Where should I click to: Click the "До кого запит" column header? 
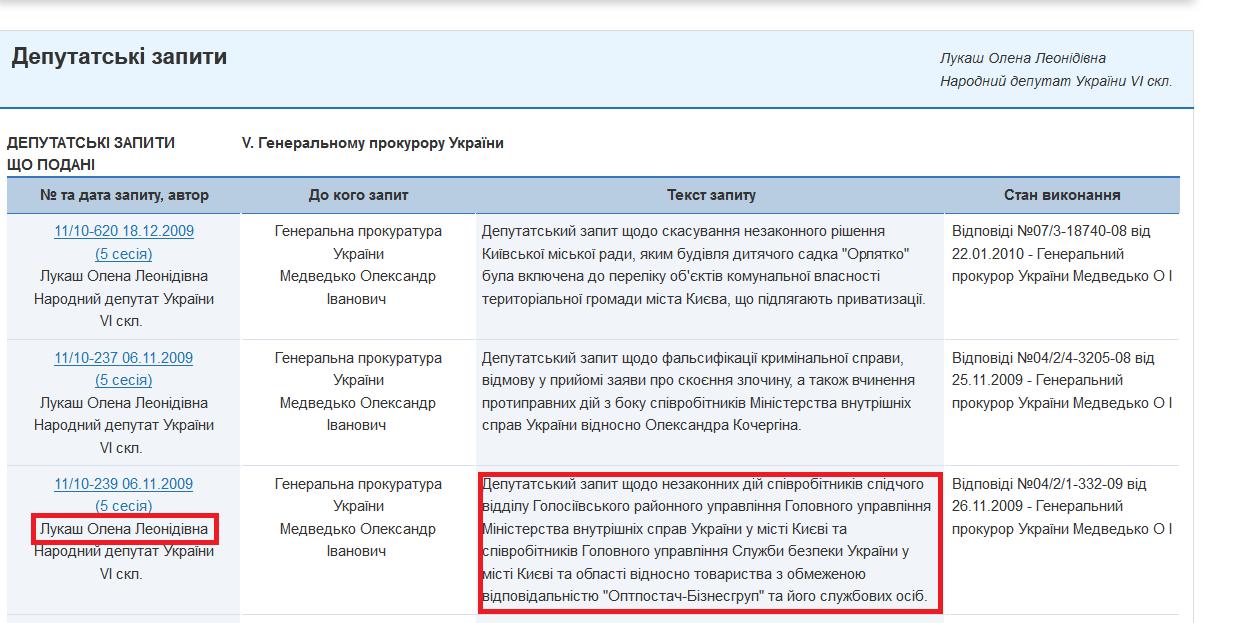(358, 195)
